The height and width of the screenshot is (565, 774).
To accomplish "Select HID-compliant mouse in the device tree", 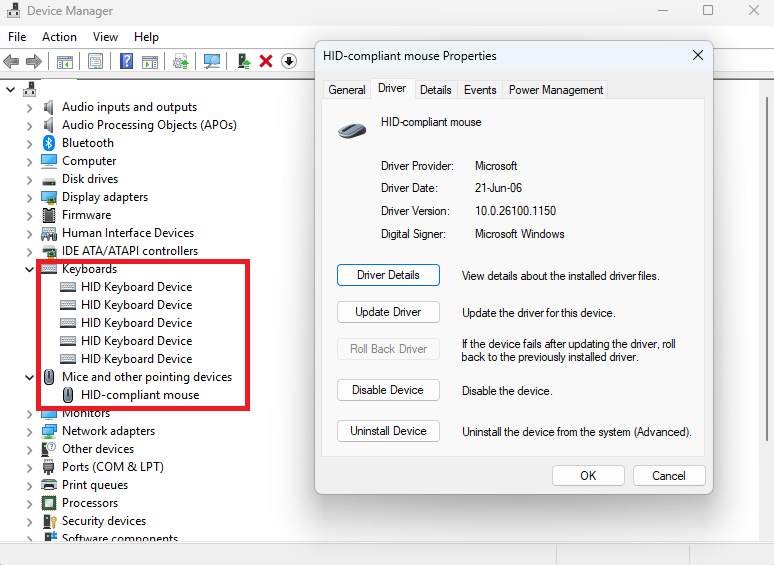I will pyautogui.click(x=140, y=395).
